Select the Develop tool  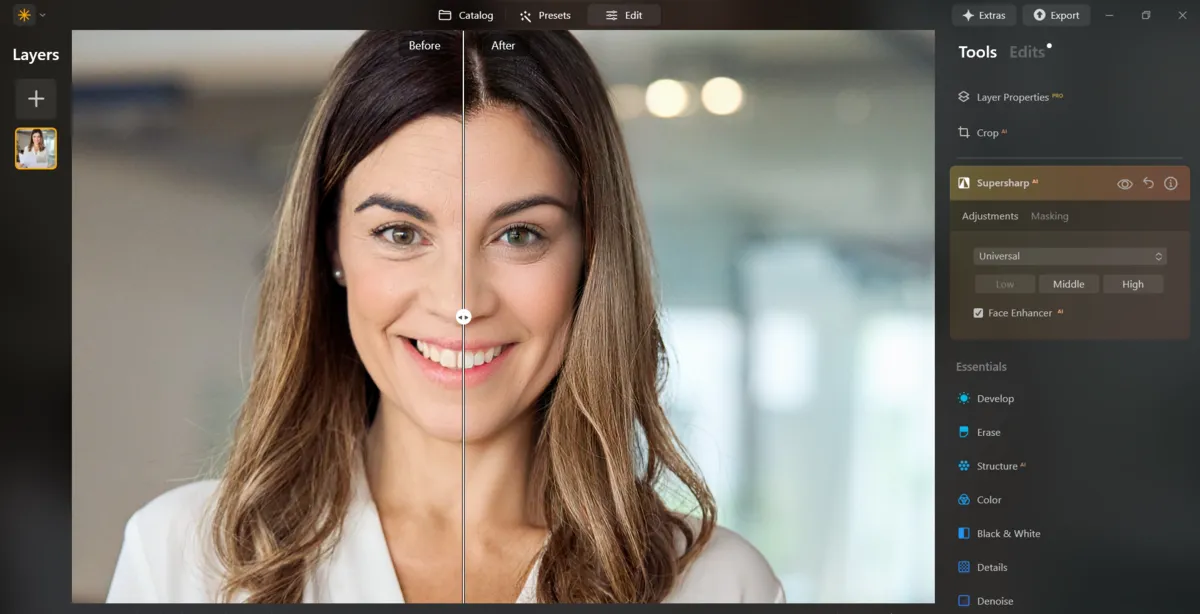[x=995, y=398]
